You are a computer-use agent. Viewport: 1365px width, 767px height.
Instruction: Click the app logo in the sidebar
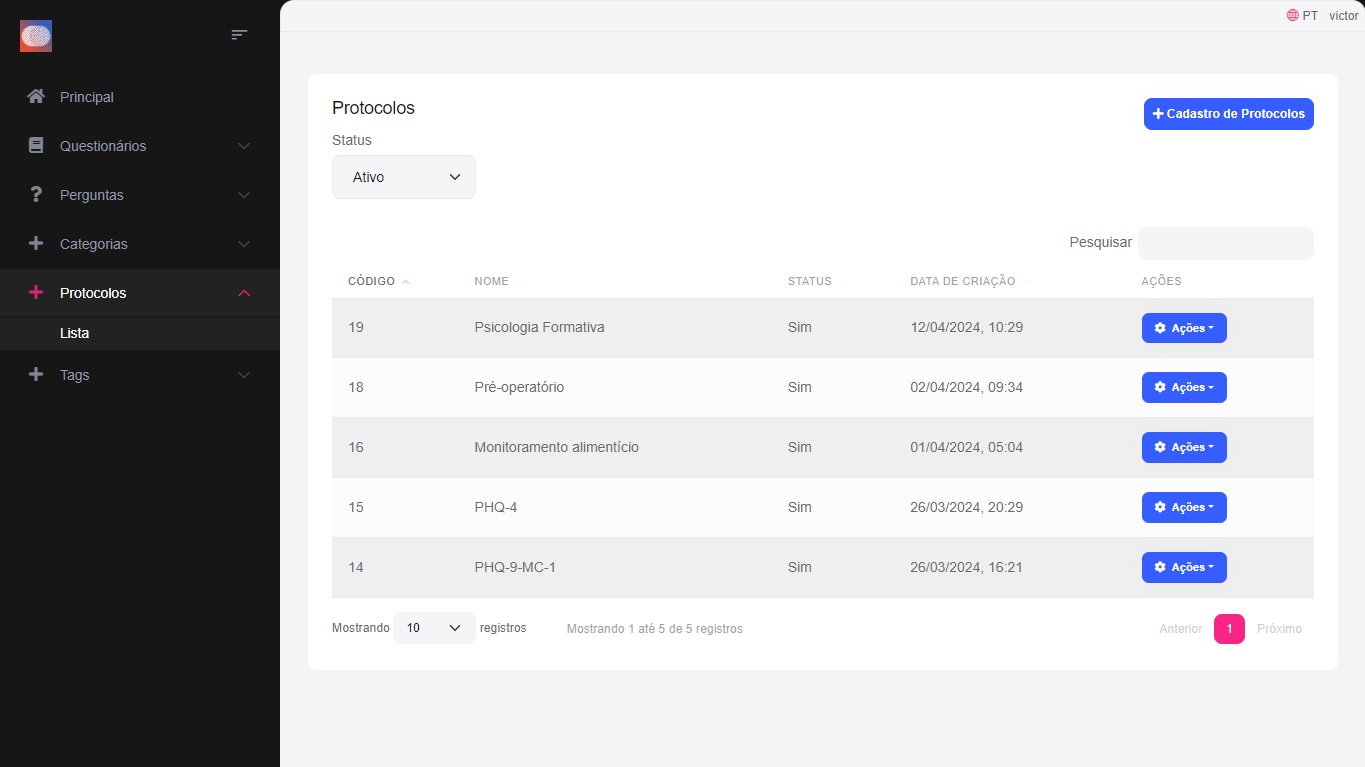click(x=36, y=36)
